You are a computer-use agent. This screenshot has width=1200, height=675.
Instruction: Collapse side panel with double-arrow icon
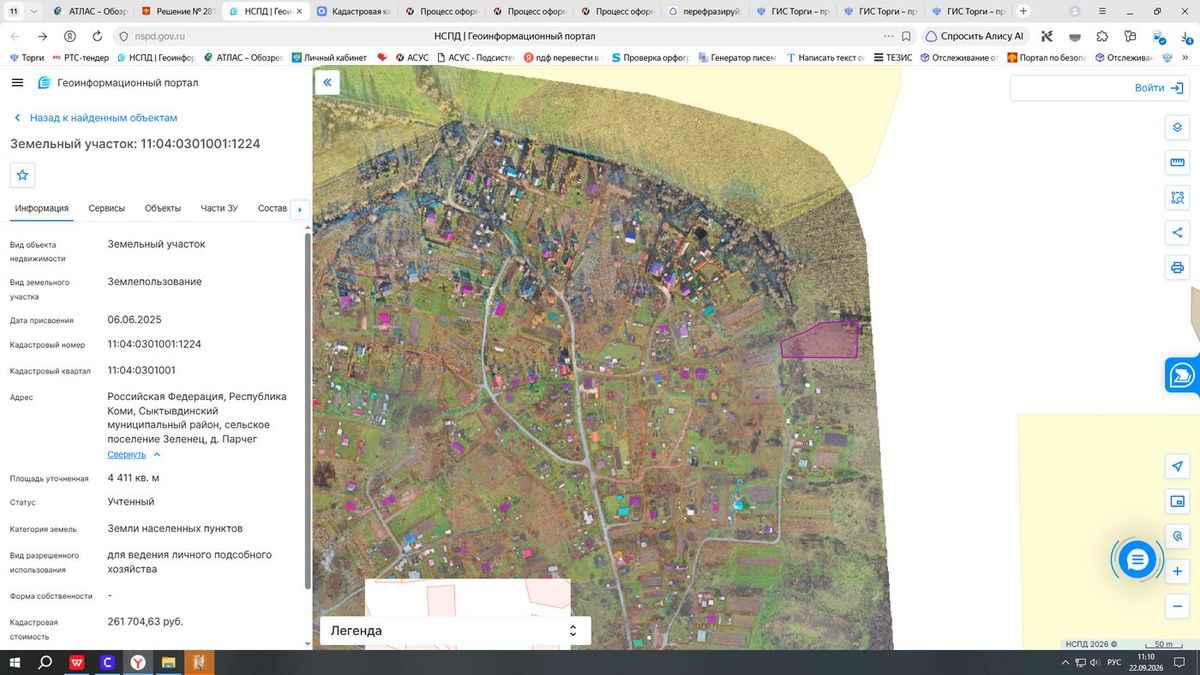327,83
